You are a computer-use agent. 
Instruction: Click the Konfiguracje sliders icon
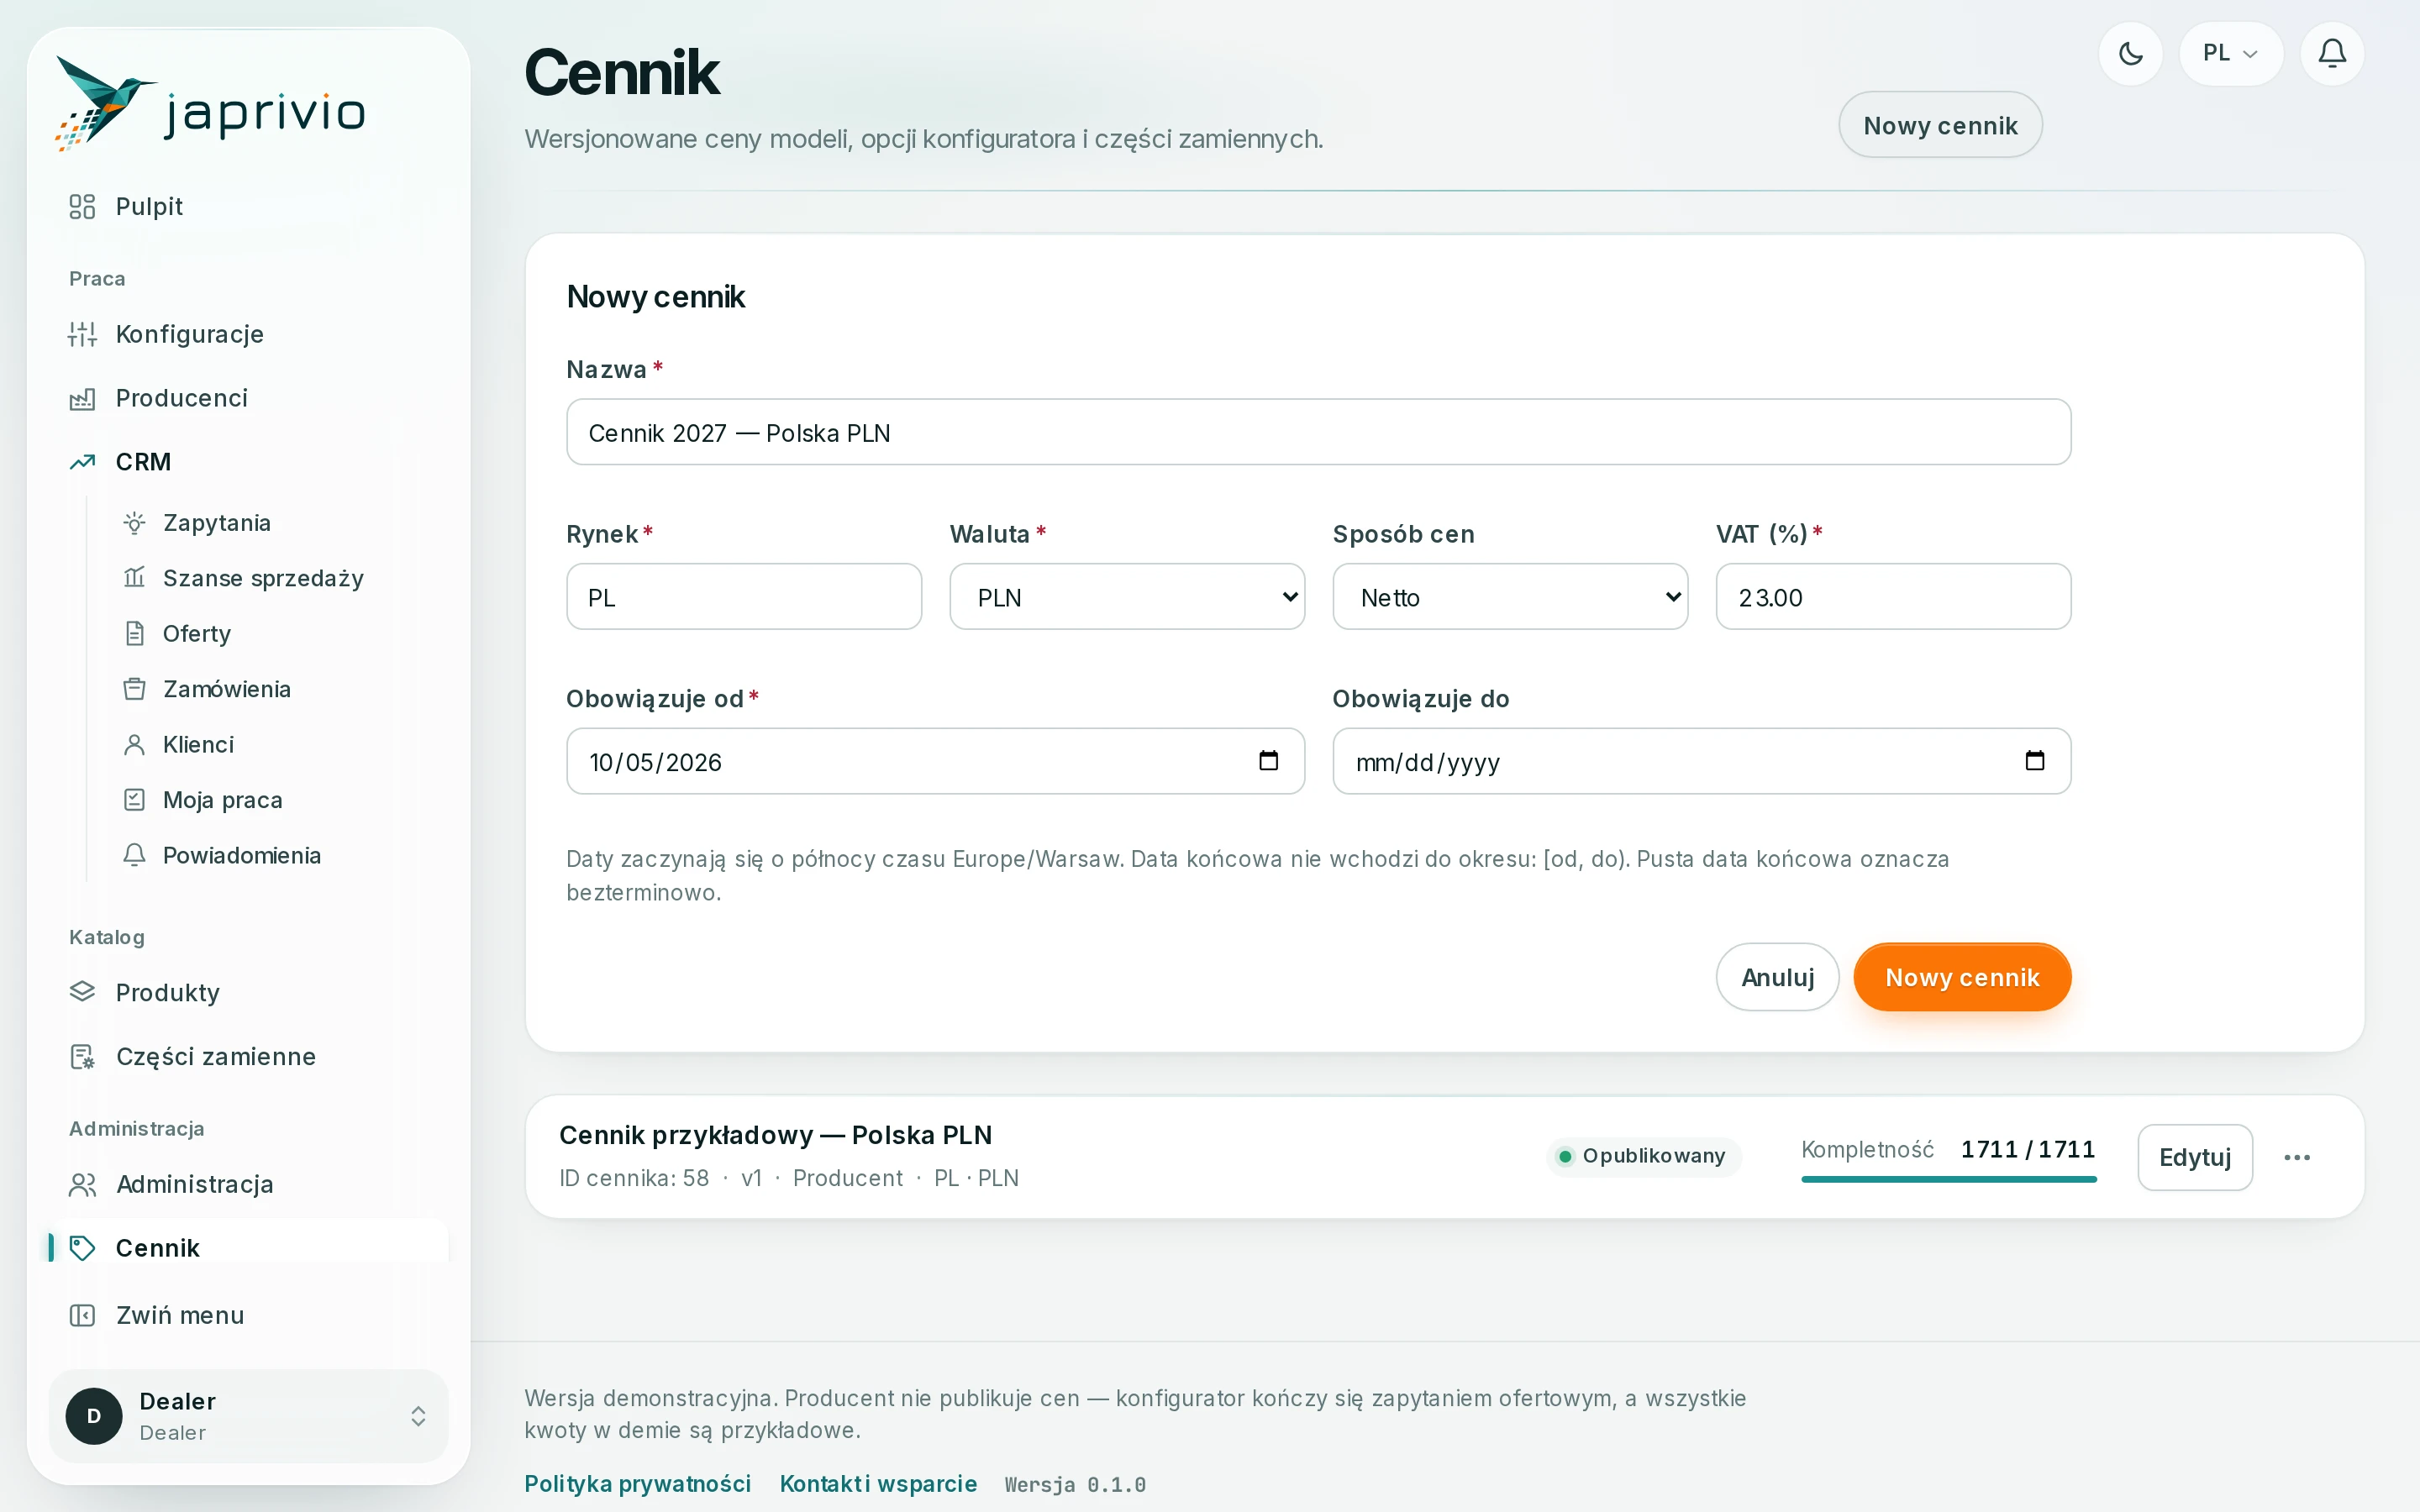[x=82, y=334]
